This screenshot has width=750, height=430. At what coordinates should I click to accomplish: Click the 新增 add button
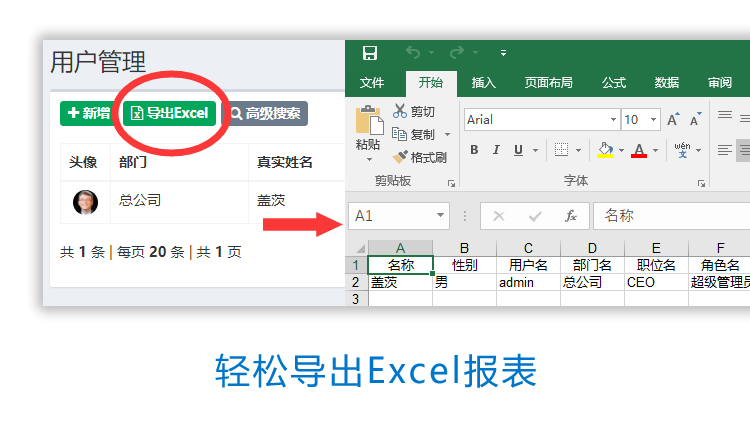click(x=89, y=113)
